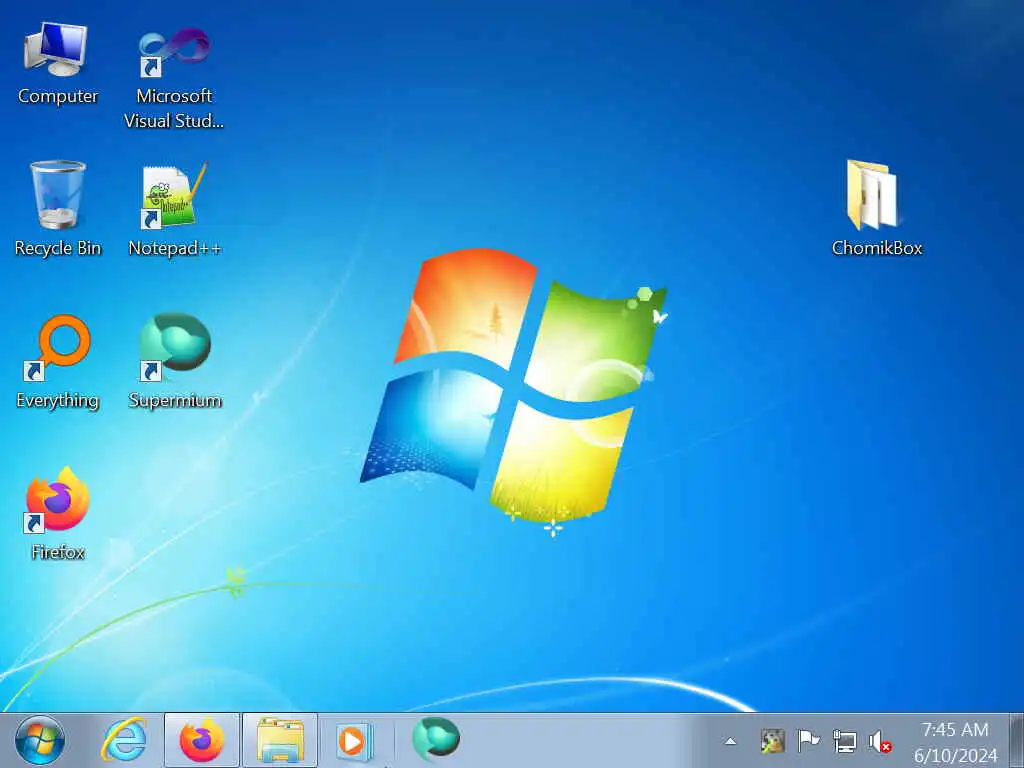Open Supermium from the taskbar

(436, 739)
